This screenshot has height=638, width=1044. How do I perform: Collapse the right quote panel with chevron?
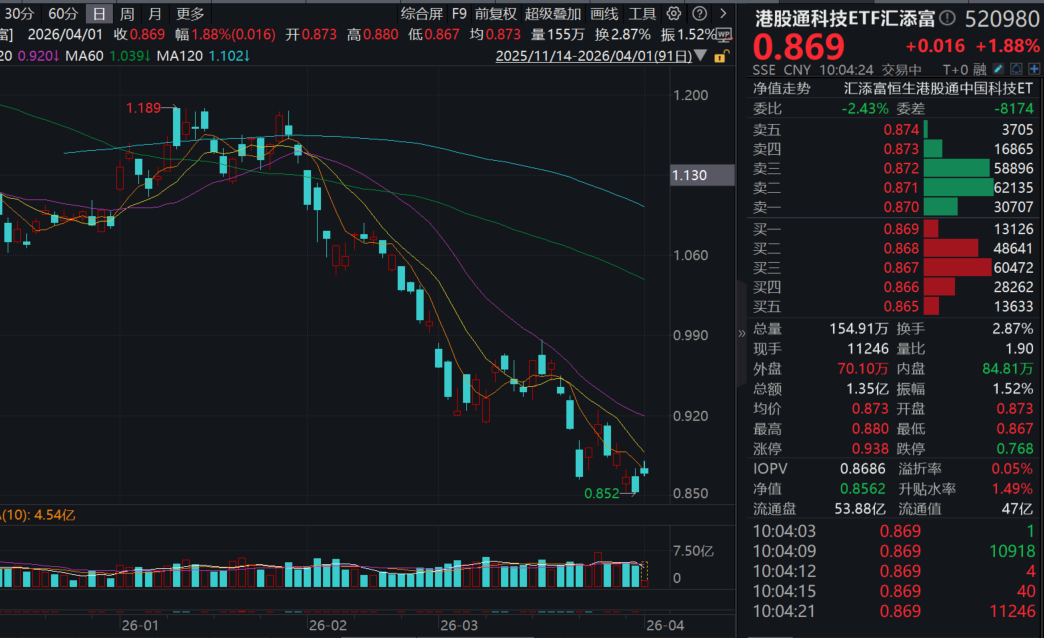pos(741,334)
